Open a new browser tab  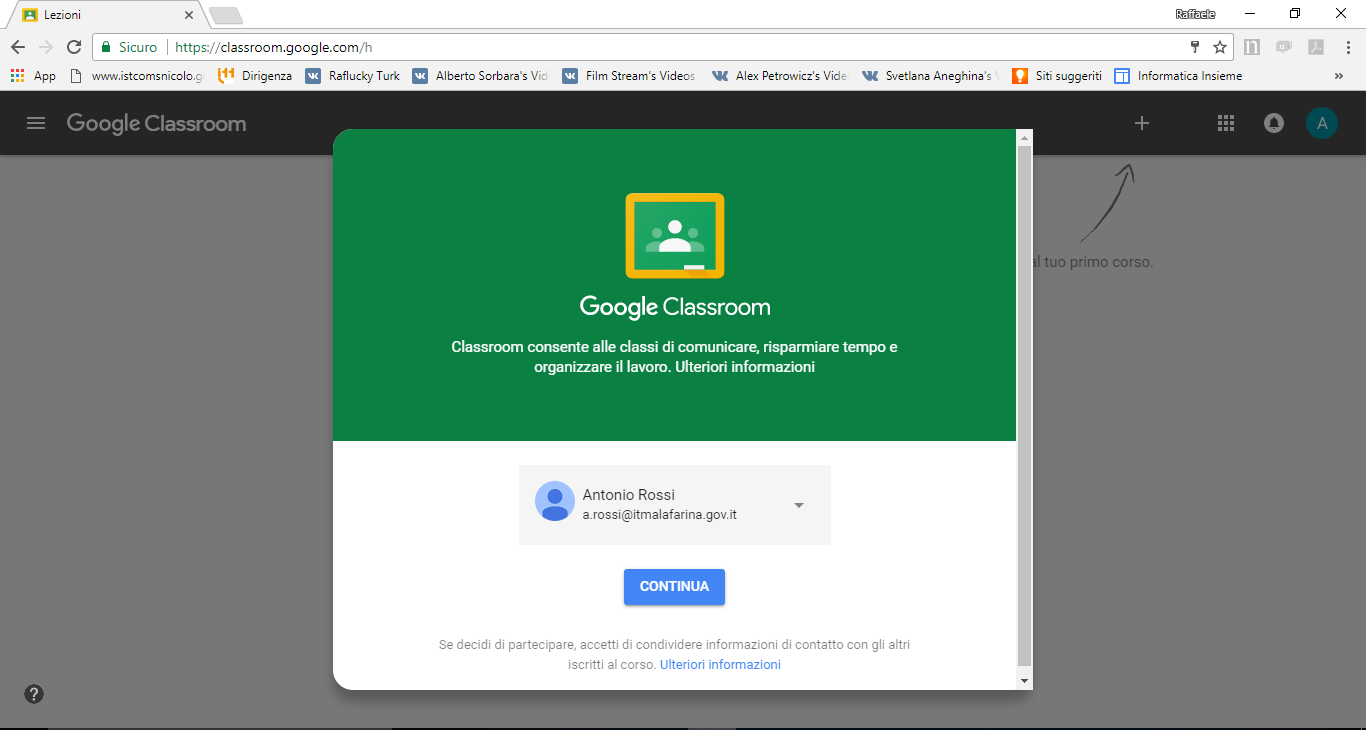[226, 15]
